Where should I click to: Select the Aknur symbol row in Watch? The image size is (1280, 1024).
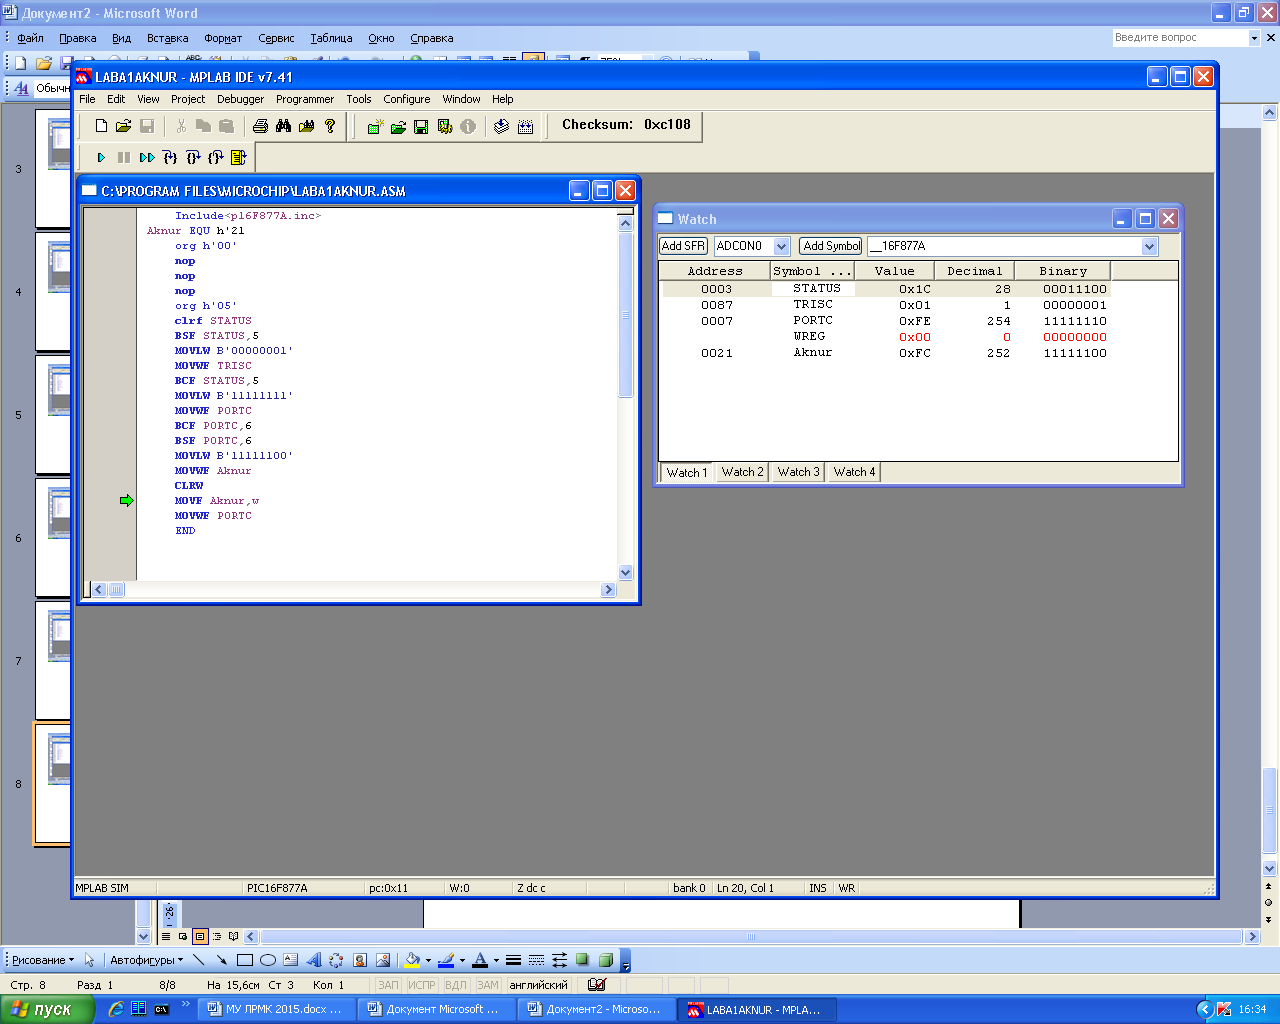tap(885, 353)
